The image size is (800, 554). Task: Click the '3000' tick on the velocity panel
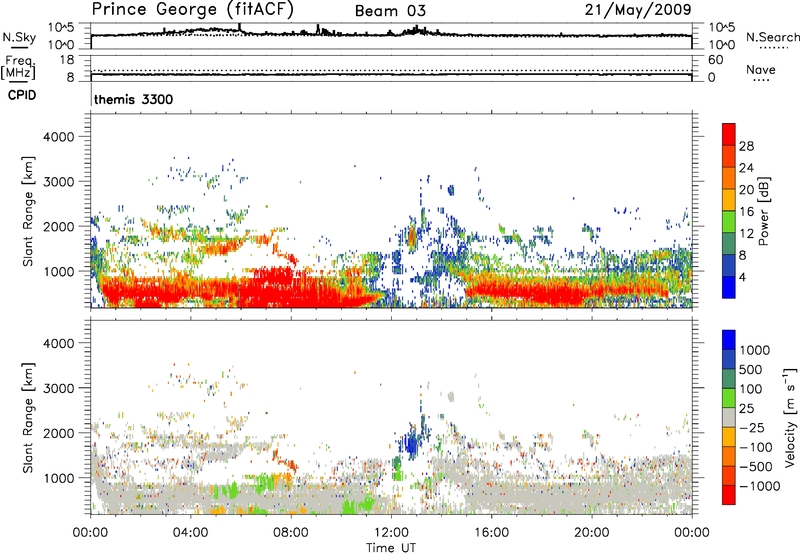pyautogui.click(x=59, y=388)
